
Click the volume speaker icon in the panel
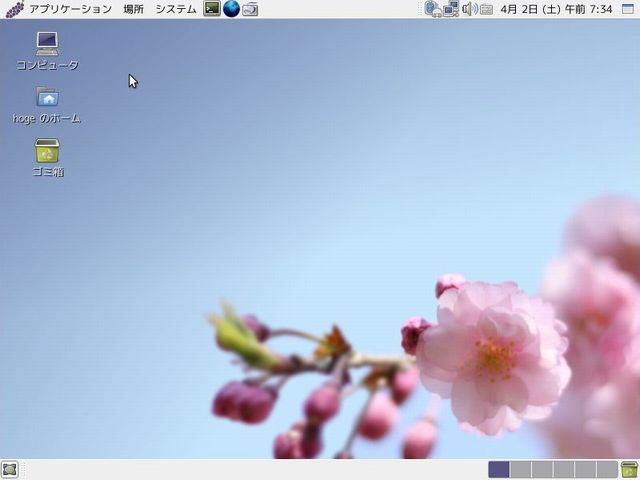(x=469, y=9)
